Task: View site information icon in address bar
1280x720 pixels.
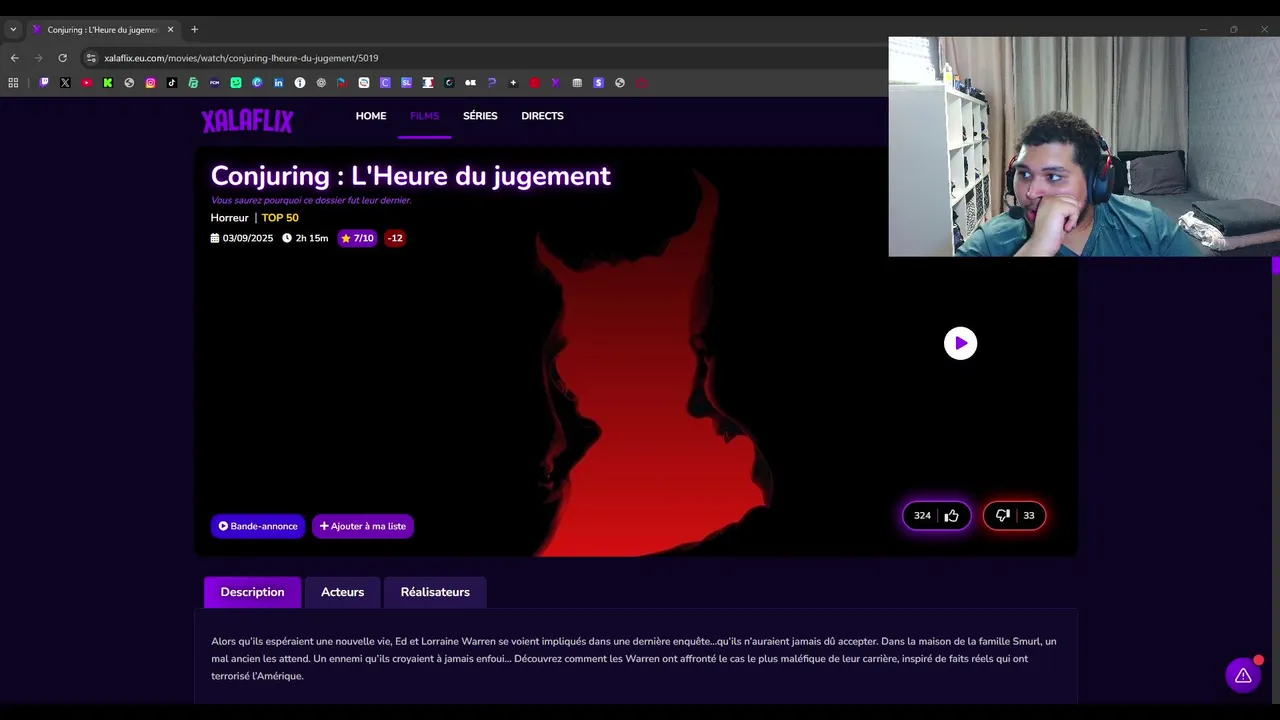Action: 91,58
